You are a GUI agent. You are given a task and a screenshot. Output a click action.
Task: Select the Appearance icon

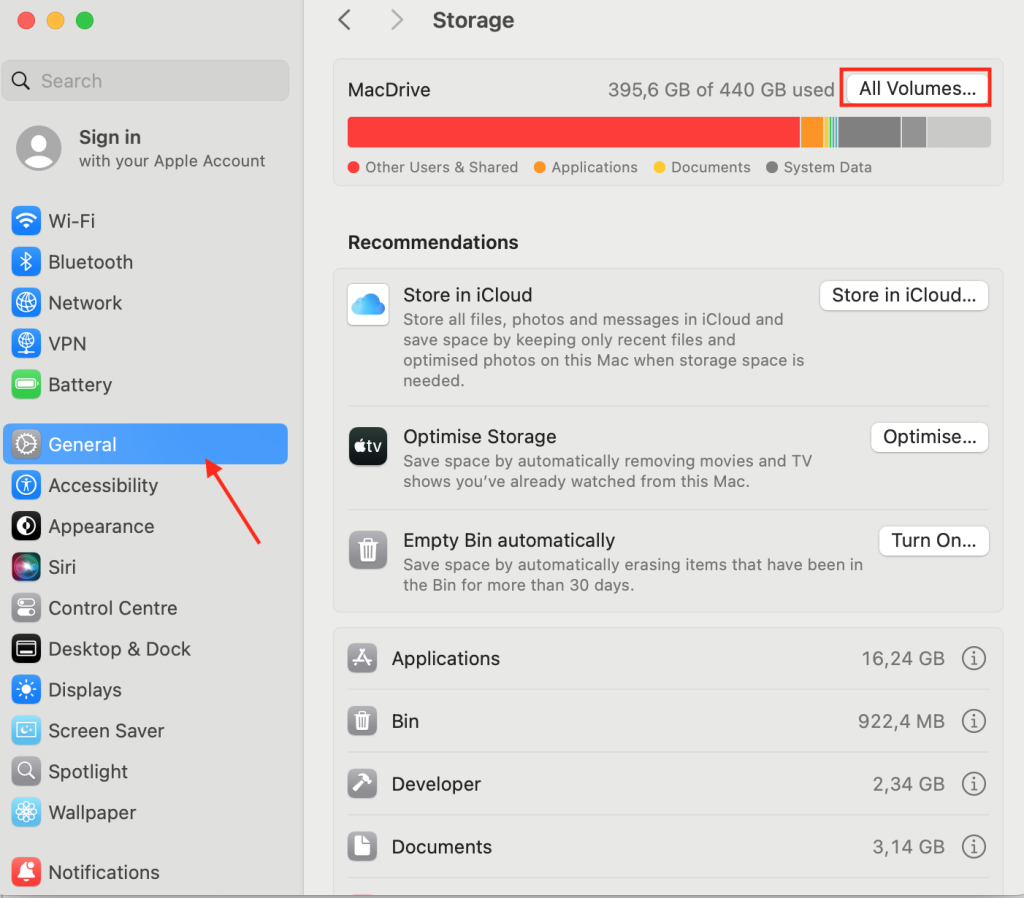26,526
